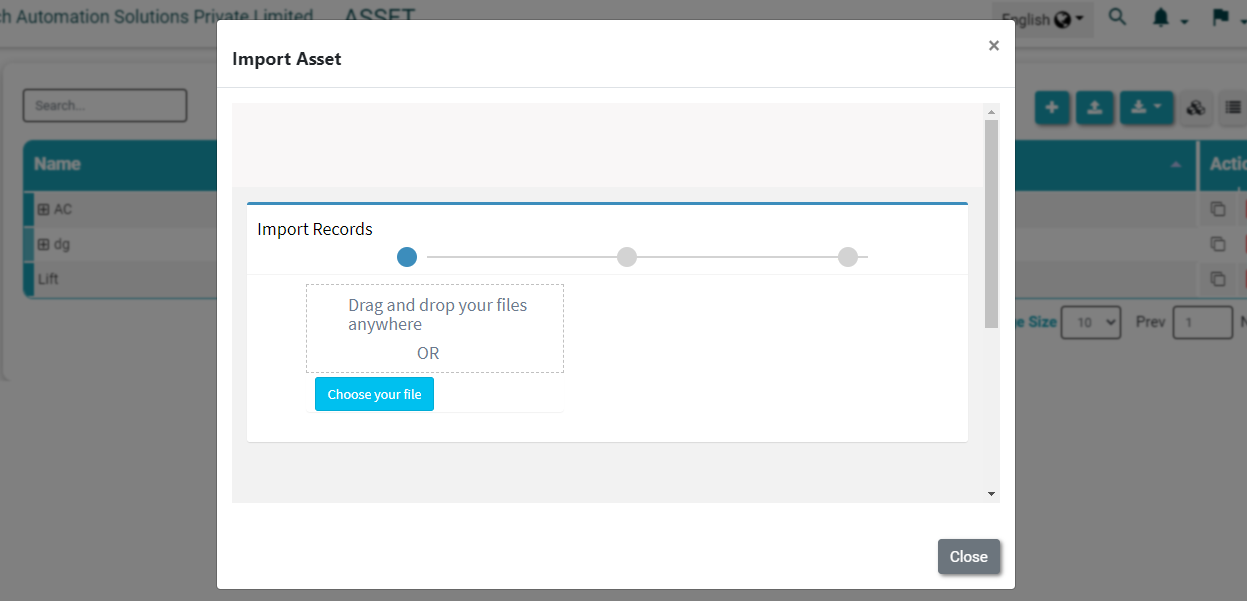Click the notifications bell icon
Image resolution: width=1248 pixels, height=602 pixels.
1161,18
